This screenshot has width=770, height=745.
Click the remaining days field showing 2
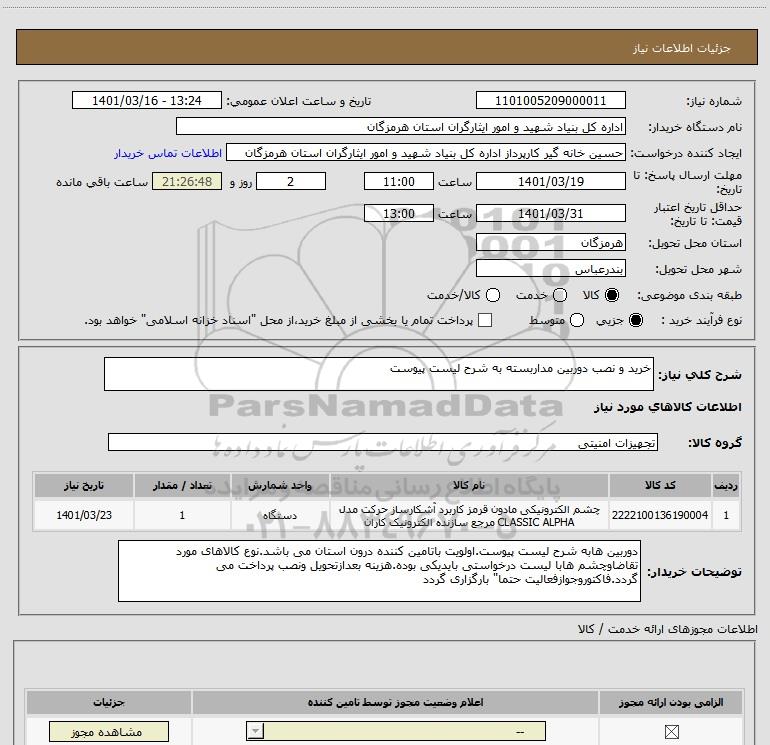(291, 181)
